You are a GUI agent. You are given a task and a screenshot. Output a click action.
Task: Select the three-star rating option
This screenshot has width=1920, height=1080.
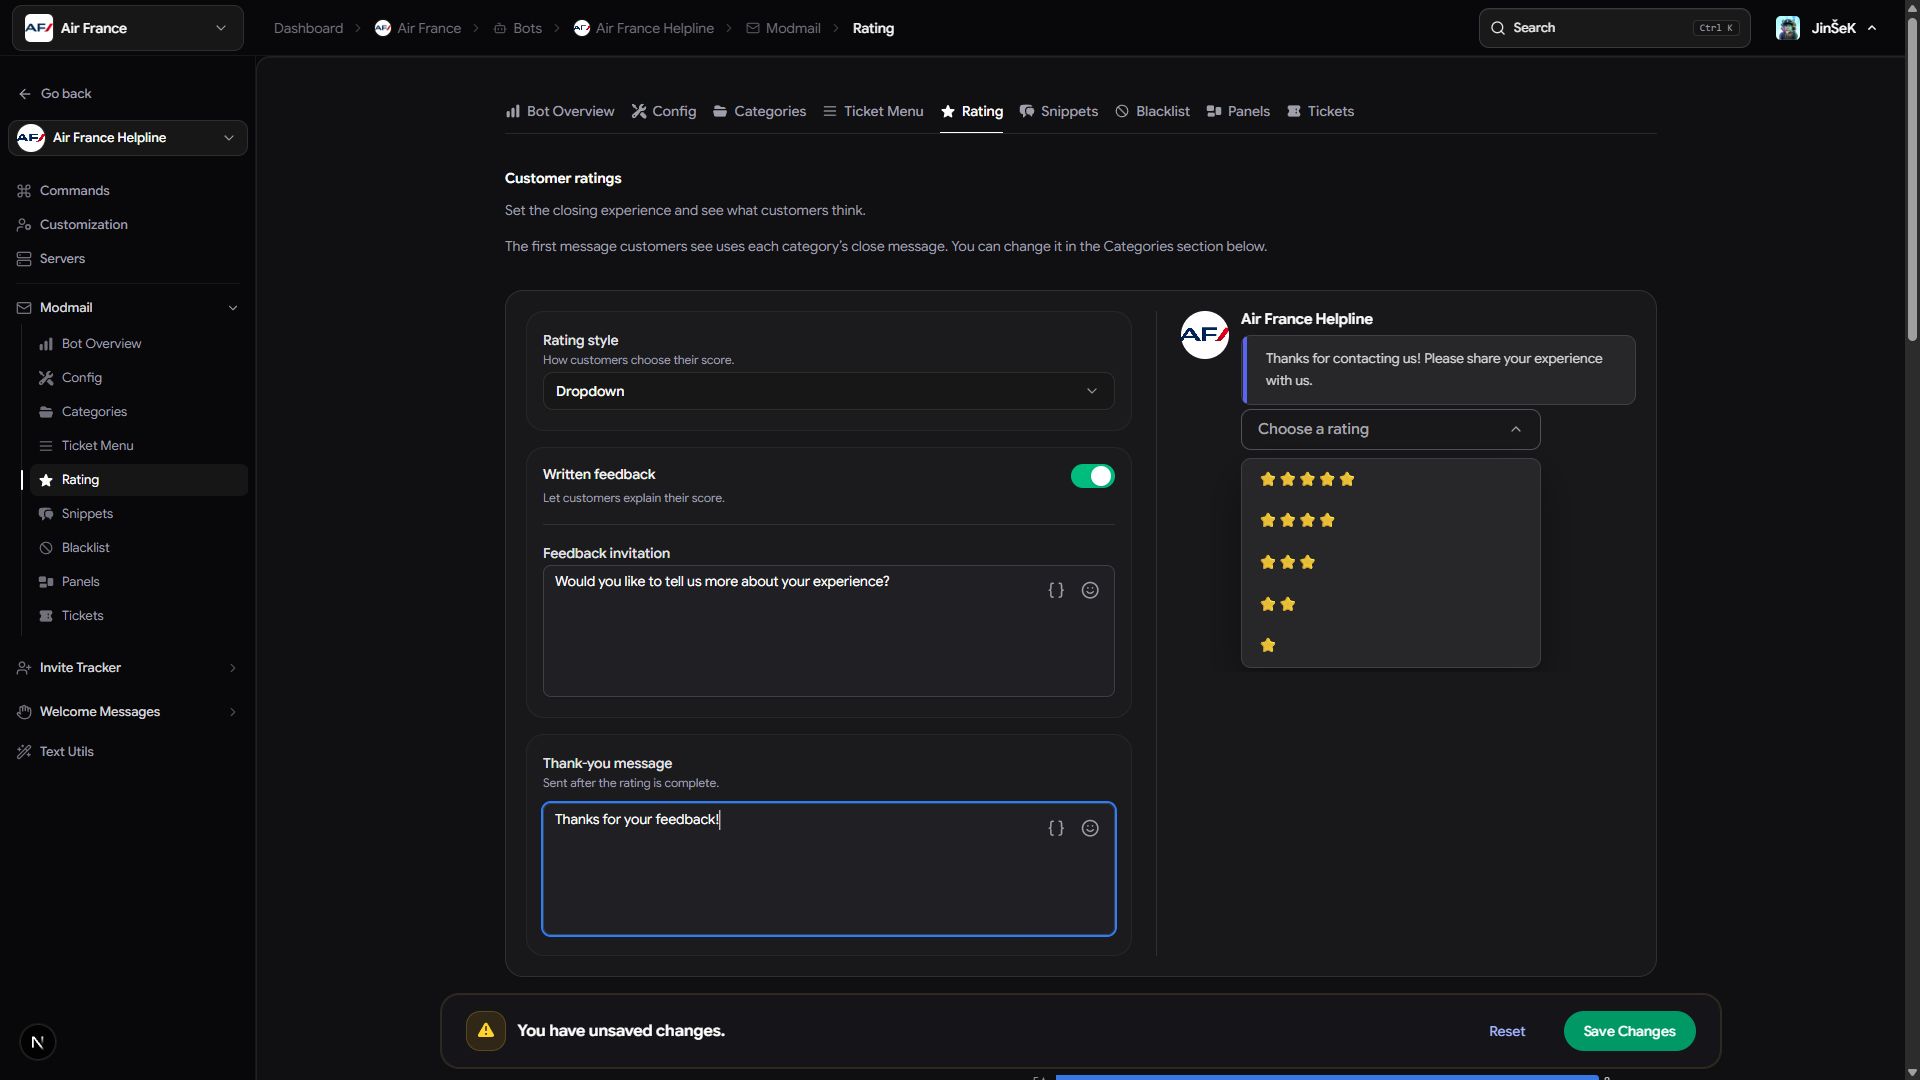coord(1390,563)
